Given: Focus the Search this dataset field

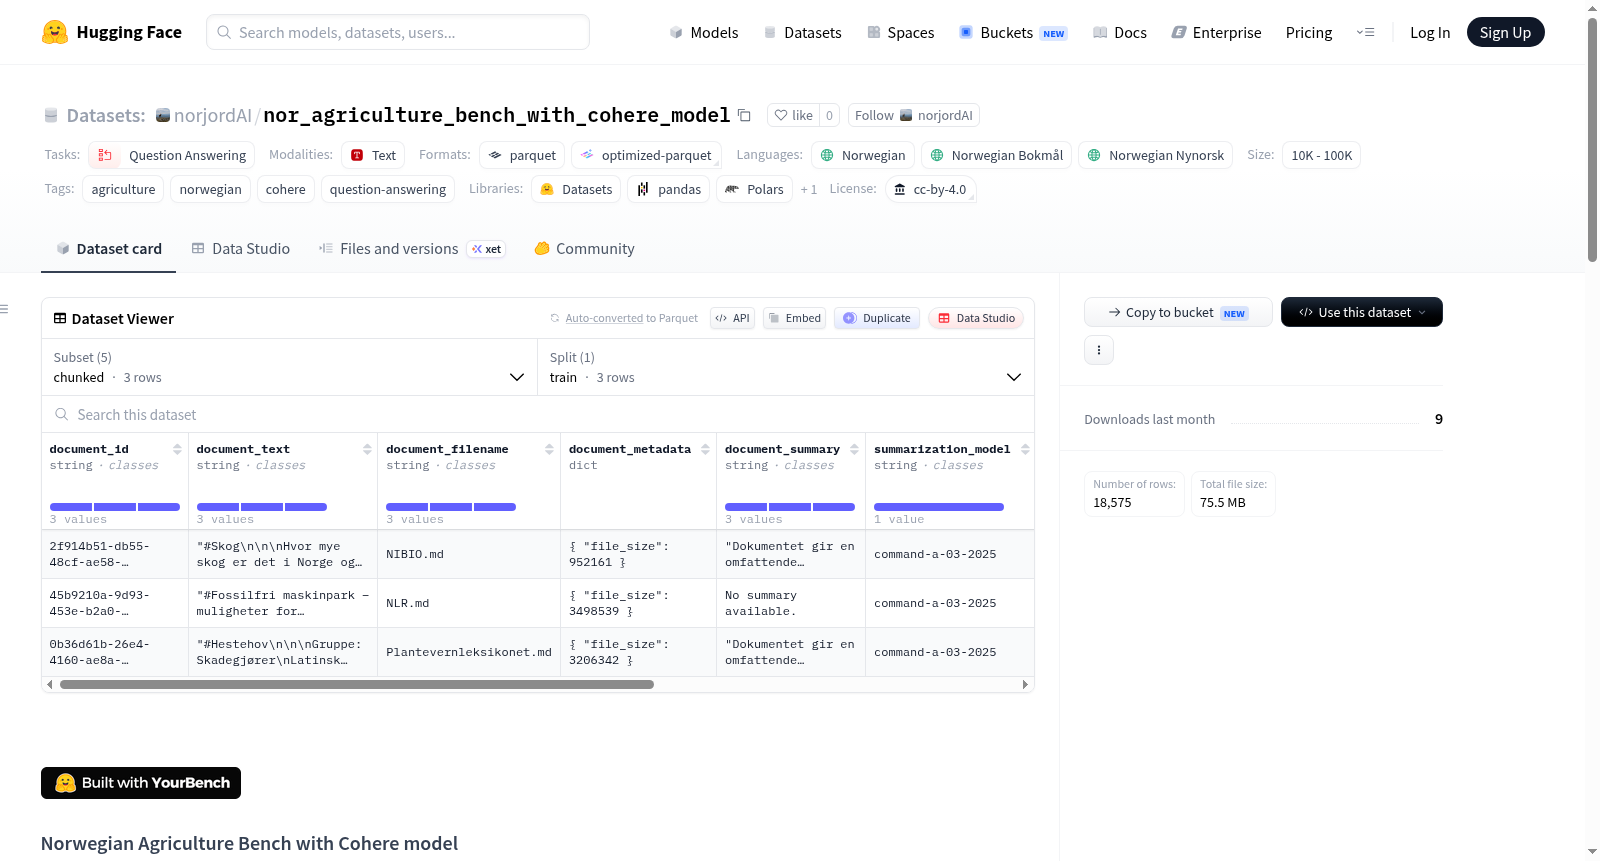Looking at the screenshot, I should [x=538, y=415].
